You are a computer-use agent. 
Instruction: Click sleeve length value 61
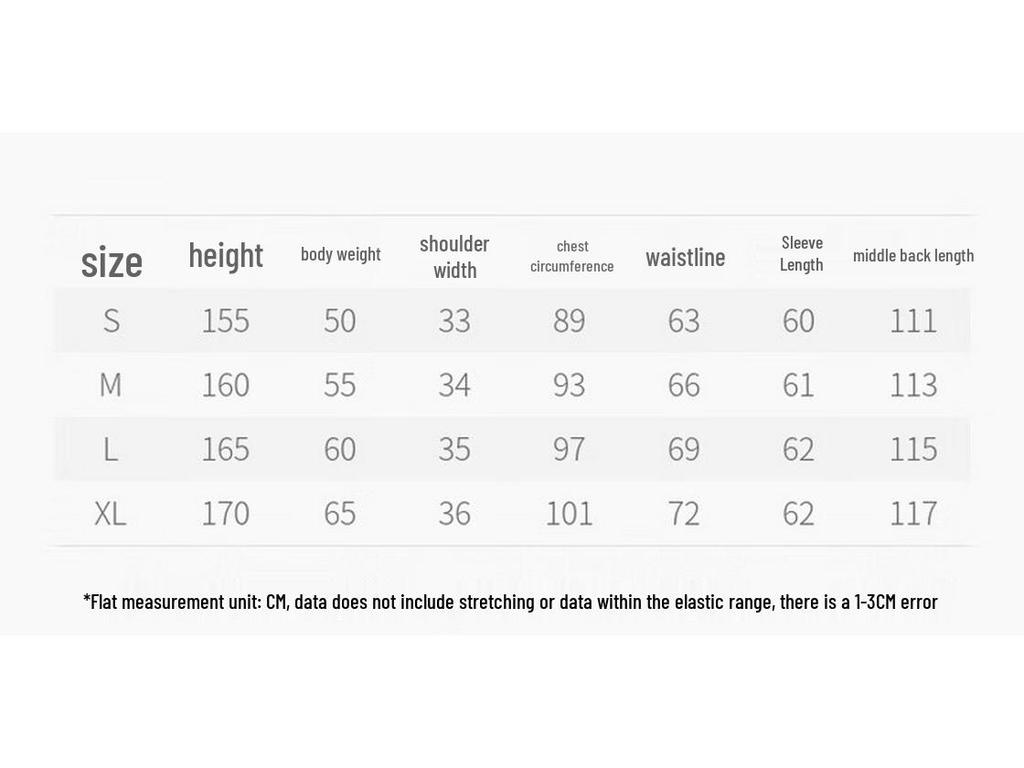point(798,385)
